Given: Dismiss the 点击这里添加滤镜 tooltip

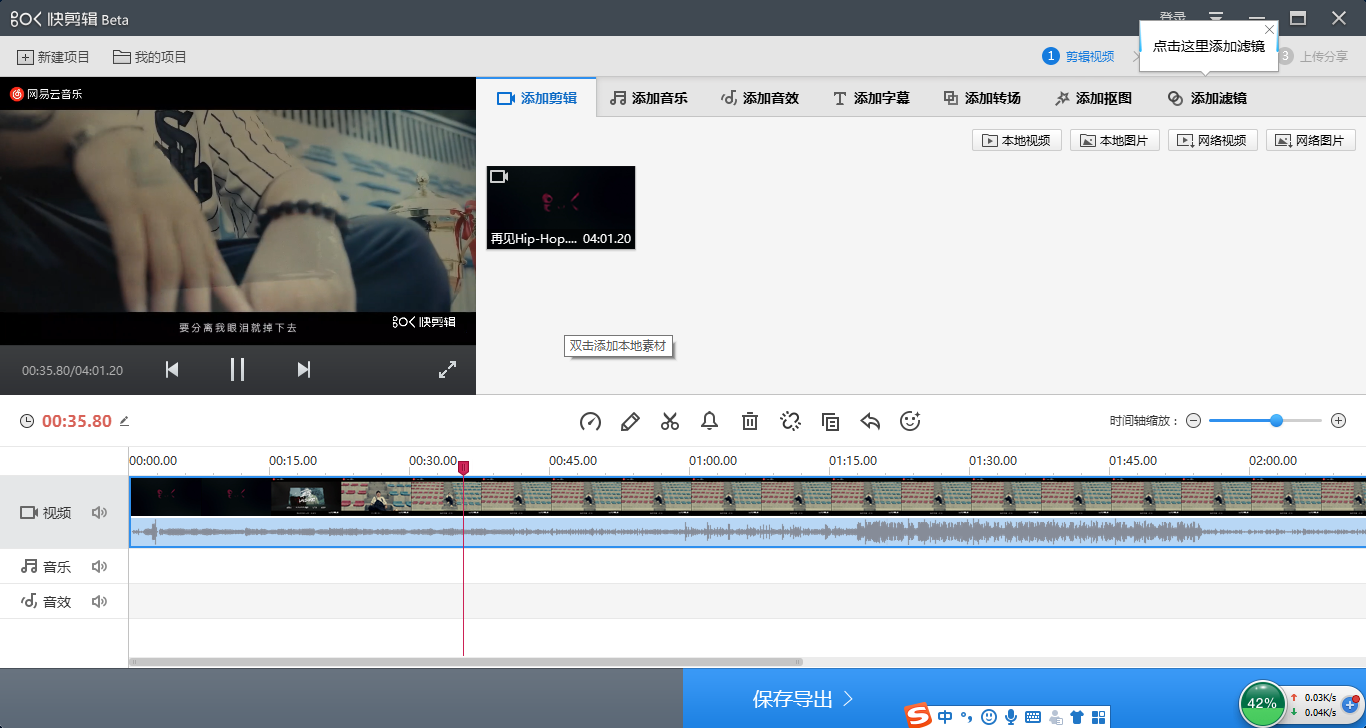Looking at the screenshot, I should pos(1270,29).
